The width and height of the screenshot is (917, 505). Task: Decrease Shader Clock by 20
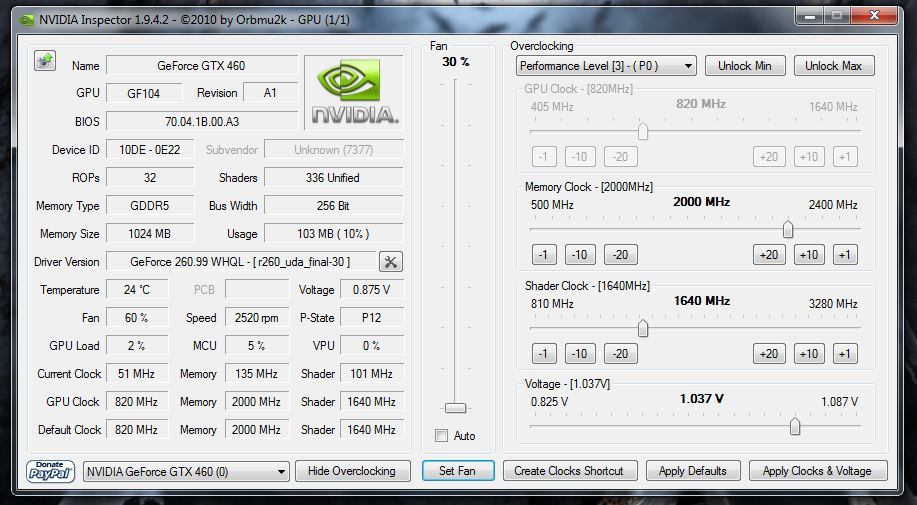(x=620, y=354)
